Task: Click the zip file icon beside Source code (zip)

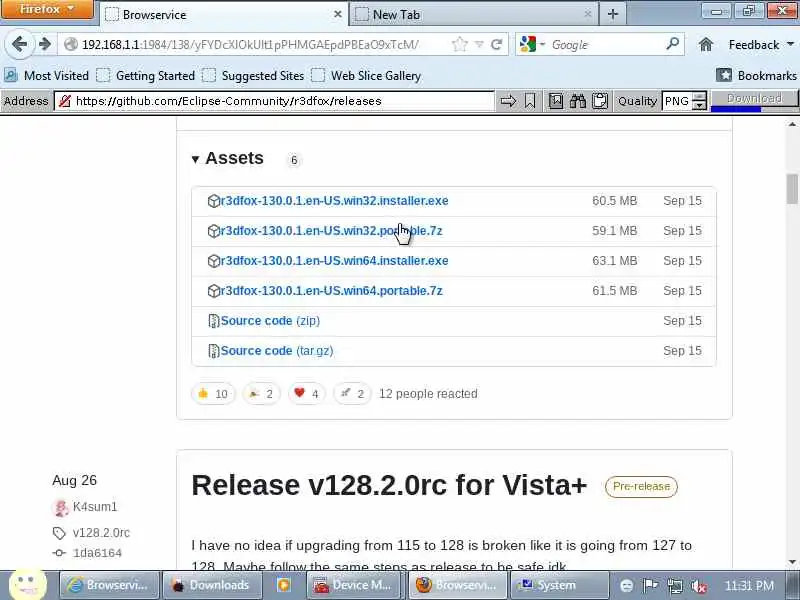Action: tap(214, 321)
